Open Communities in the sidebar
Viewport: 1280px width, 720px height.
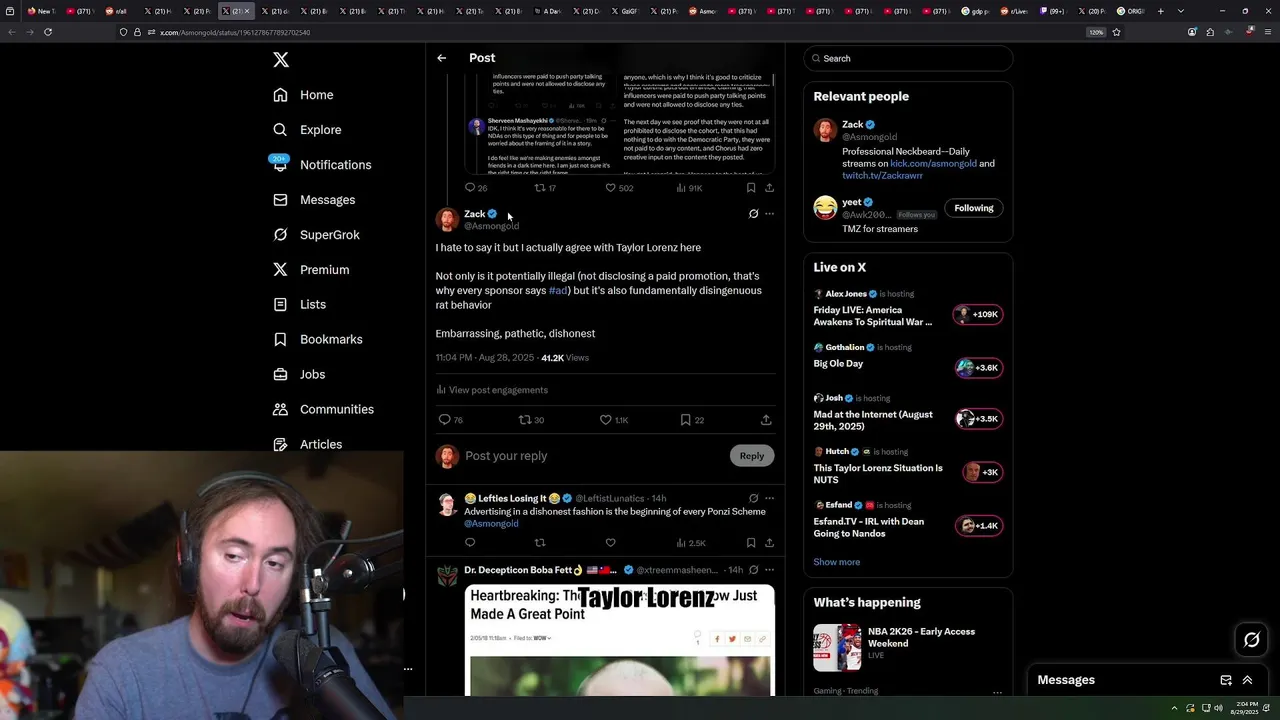(323, 410)
